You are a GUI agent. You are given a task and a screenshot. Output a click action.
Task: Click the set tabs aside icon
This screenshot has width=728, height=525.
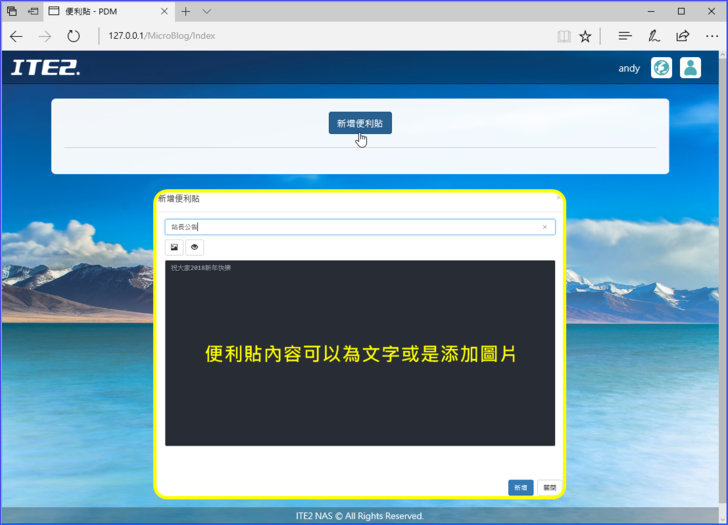pyautogui.click(x=33, y=11)
